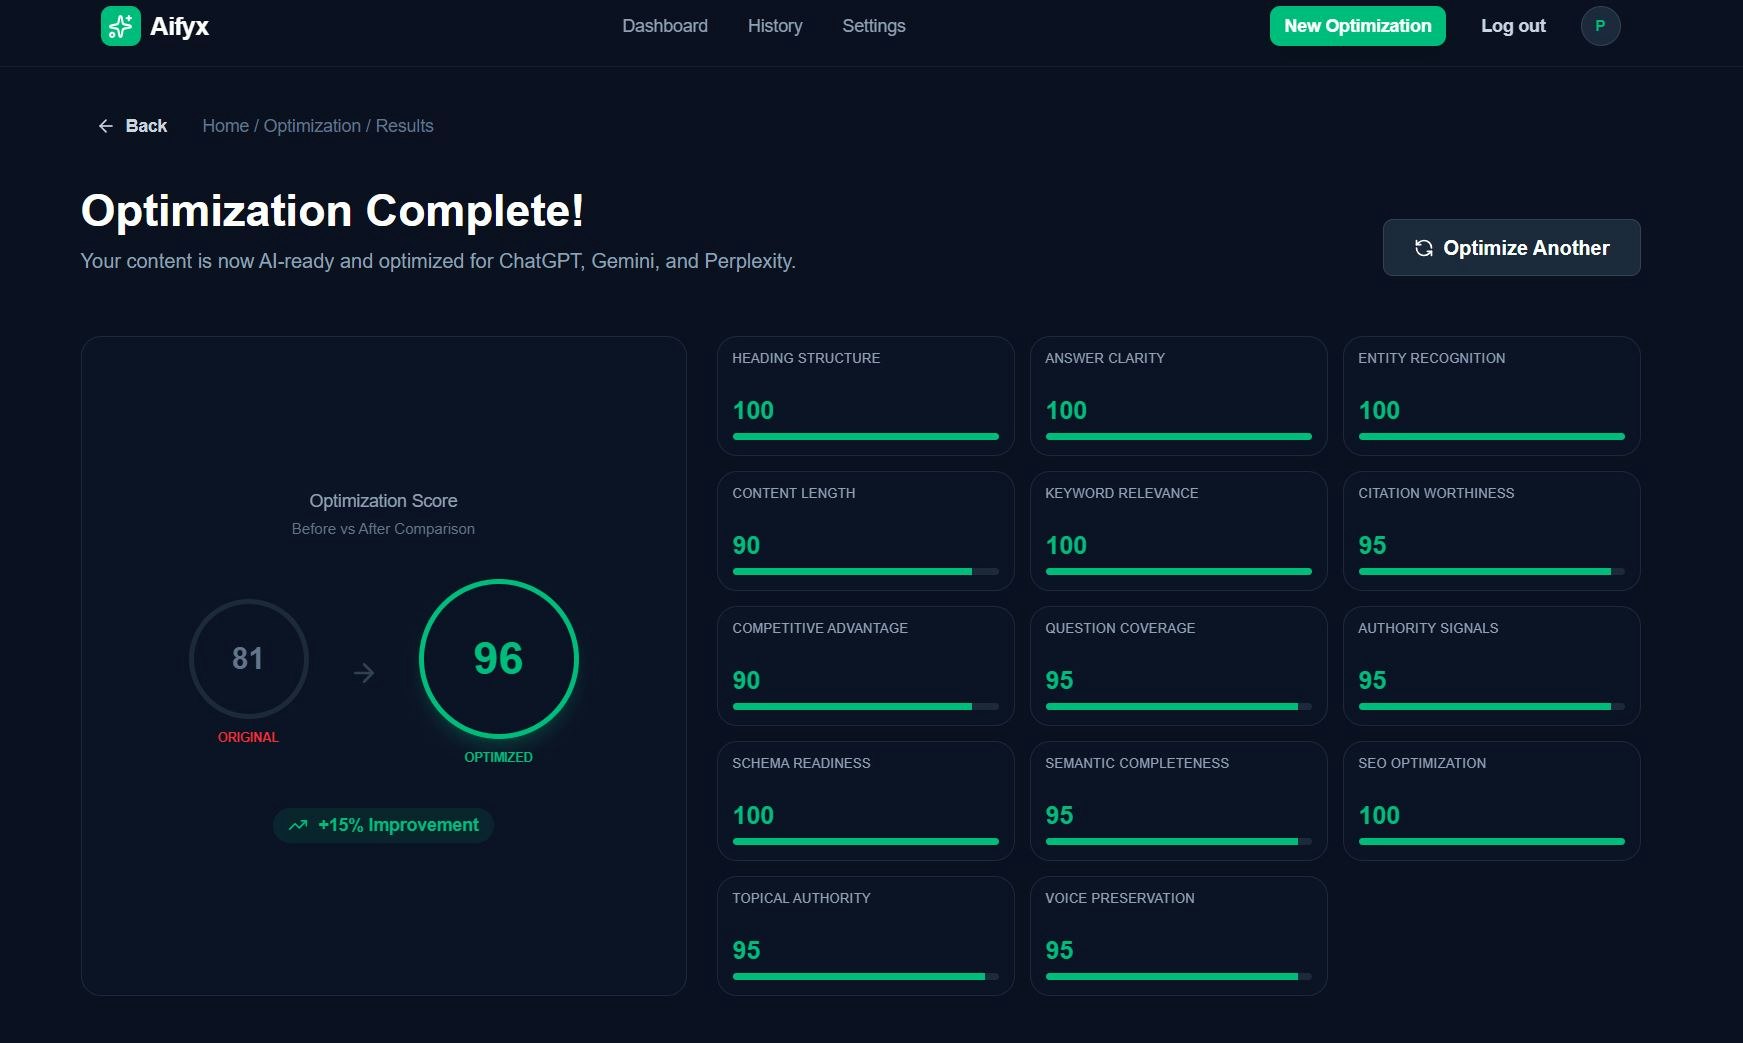
Task: Select the CONTENT LENGTH label
Action: click(x=794, y=493)
